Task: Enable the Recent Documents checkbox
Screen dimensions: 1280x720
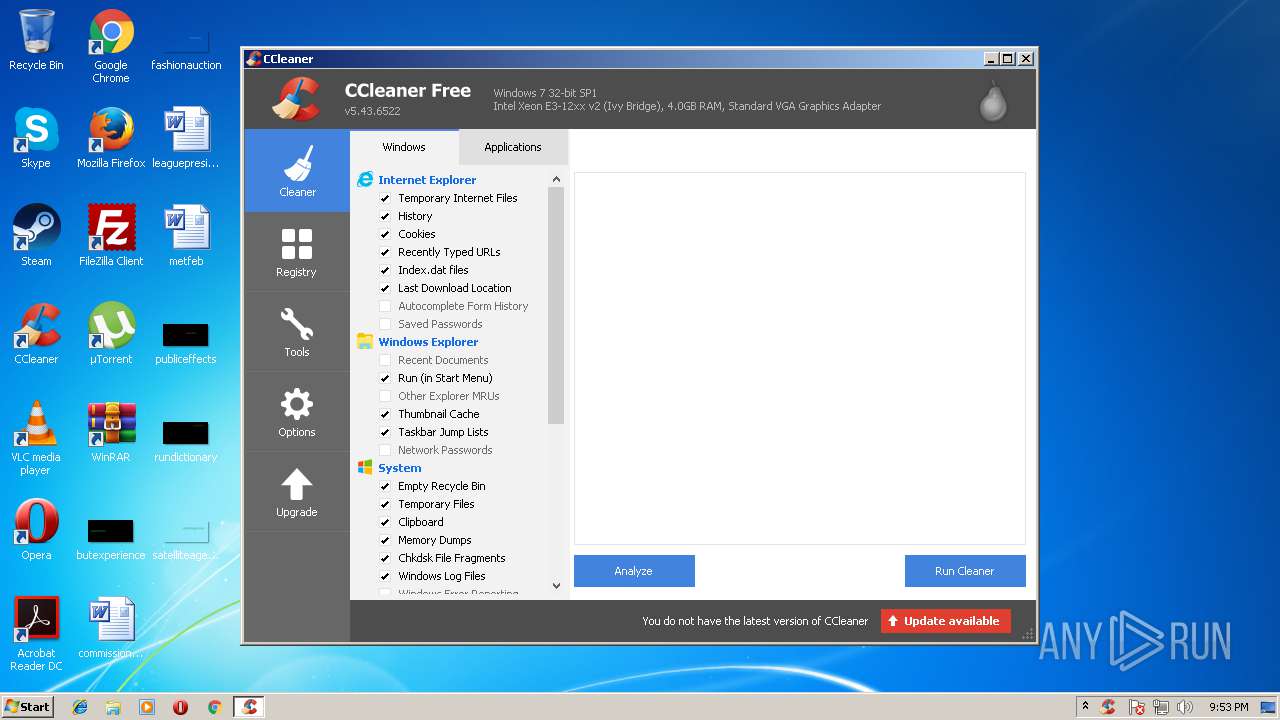Action: (x=385, y=360)
